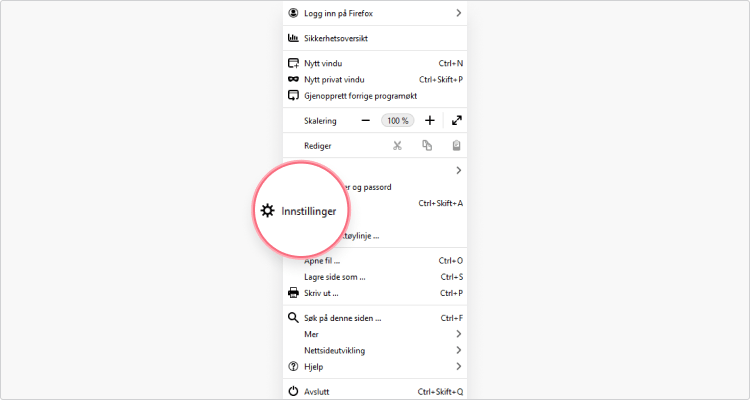Click the account icon beside Logg inn på Firefox

point(293,13)
